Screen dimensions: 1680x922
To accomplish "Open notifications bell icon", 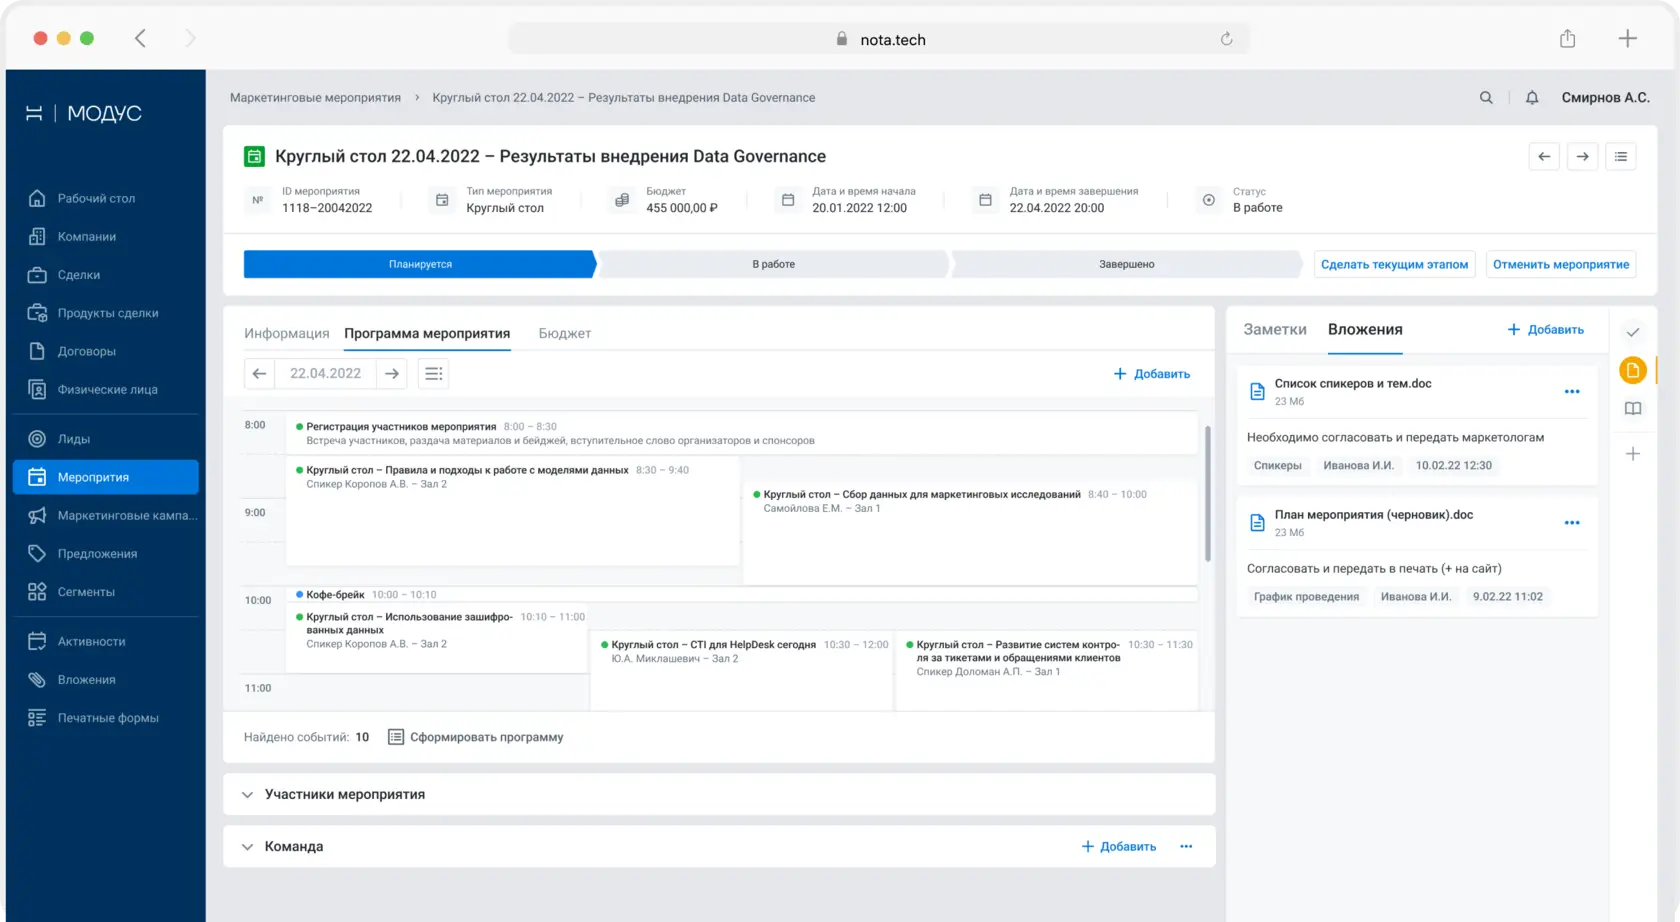I will click(1532, 98).
